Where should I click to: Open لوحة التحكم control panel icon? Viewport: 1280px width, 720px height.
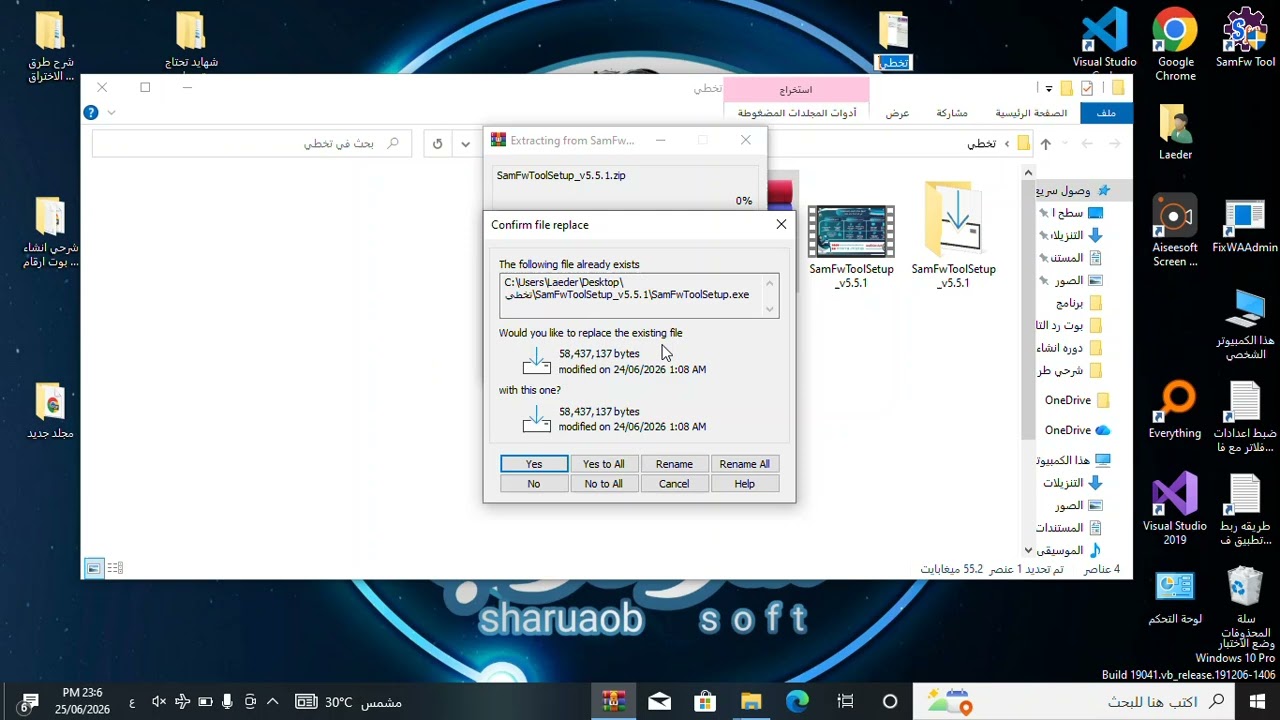[x=1175, y=597]
